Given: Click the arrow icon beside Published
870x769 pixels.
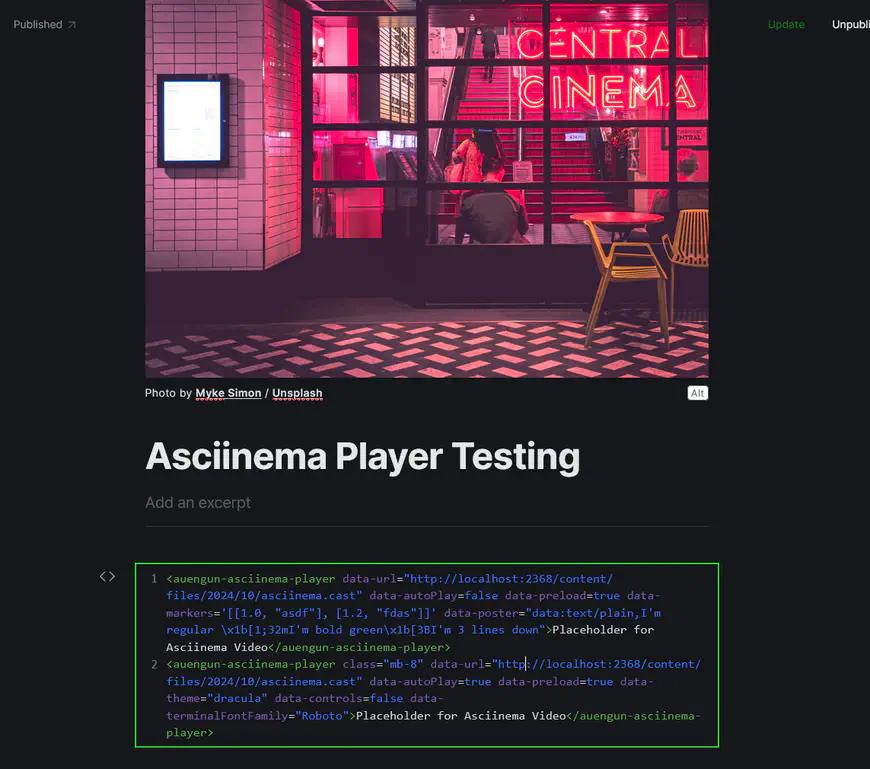Looking at the screenshot, I should (72, 24).
